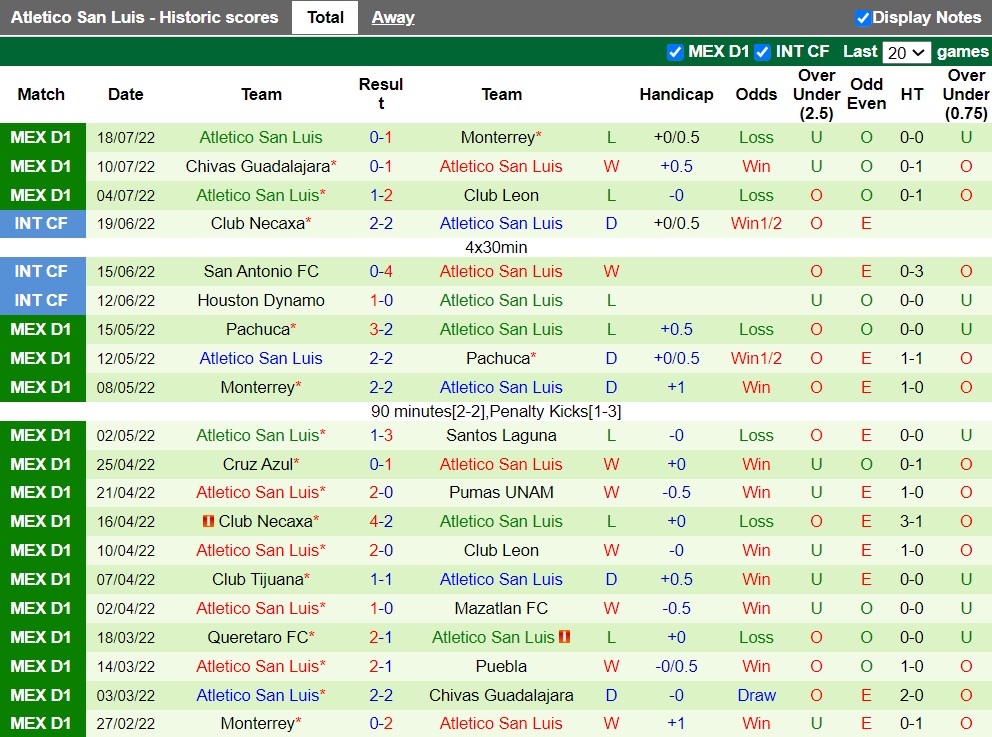Click the 4x30min match note

[x=496, y=247]
